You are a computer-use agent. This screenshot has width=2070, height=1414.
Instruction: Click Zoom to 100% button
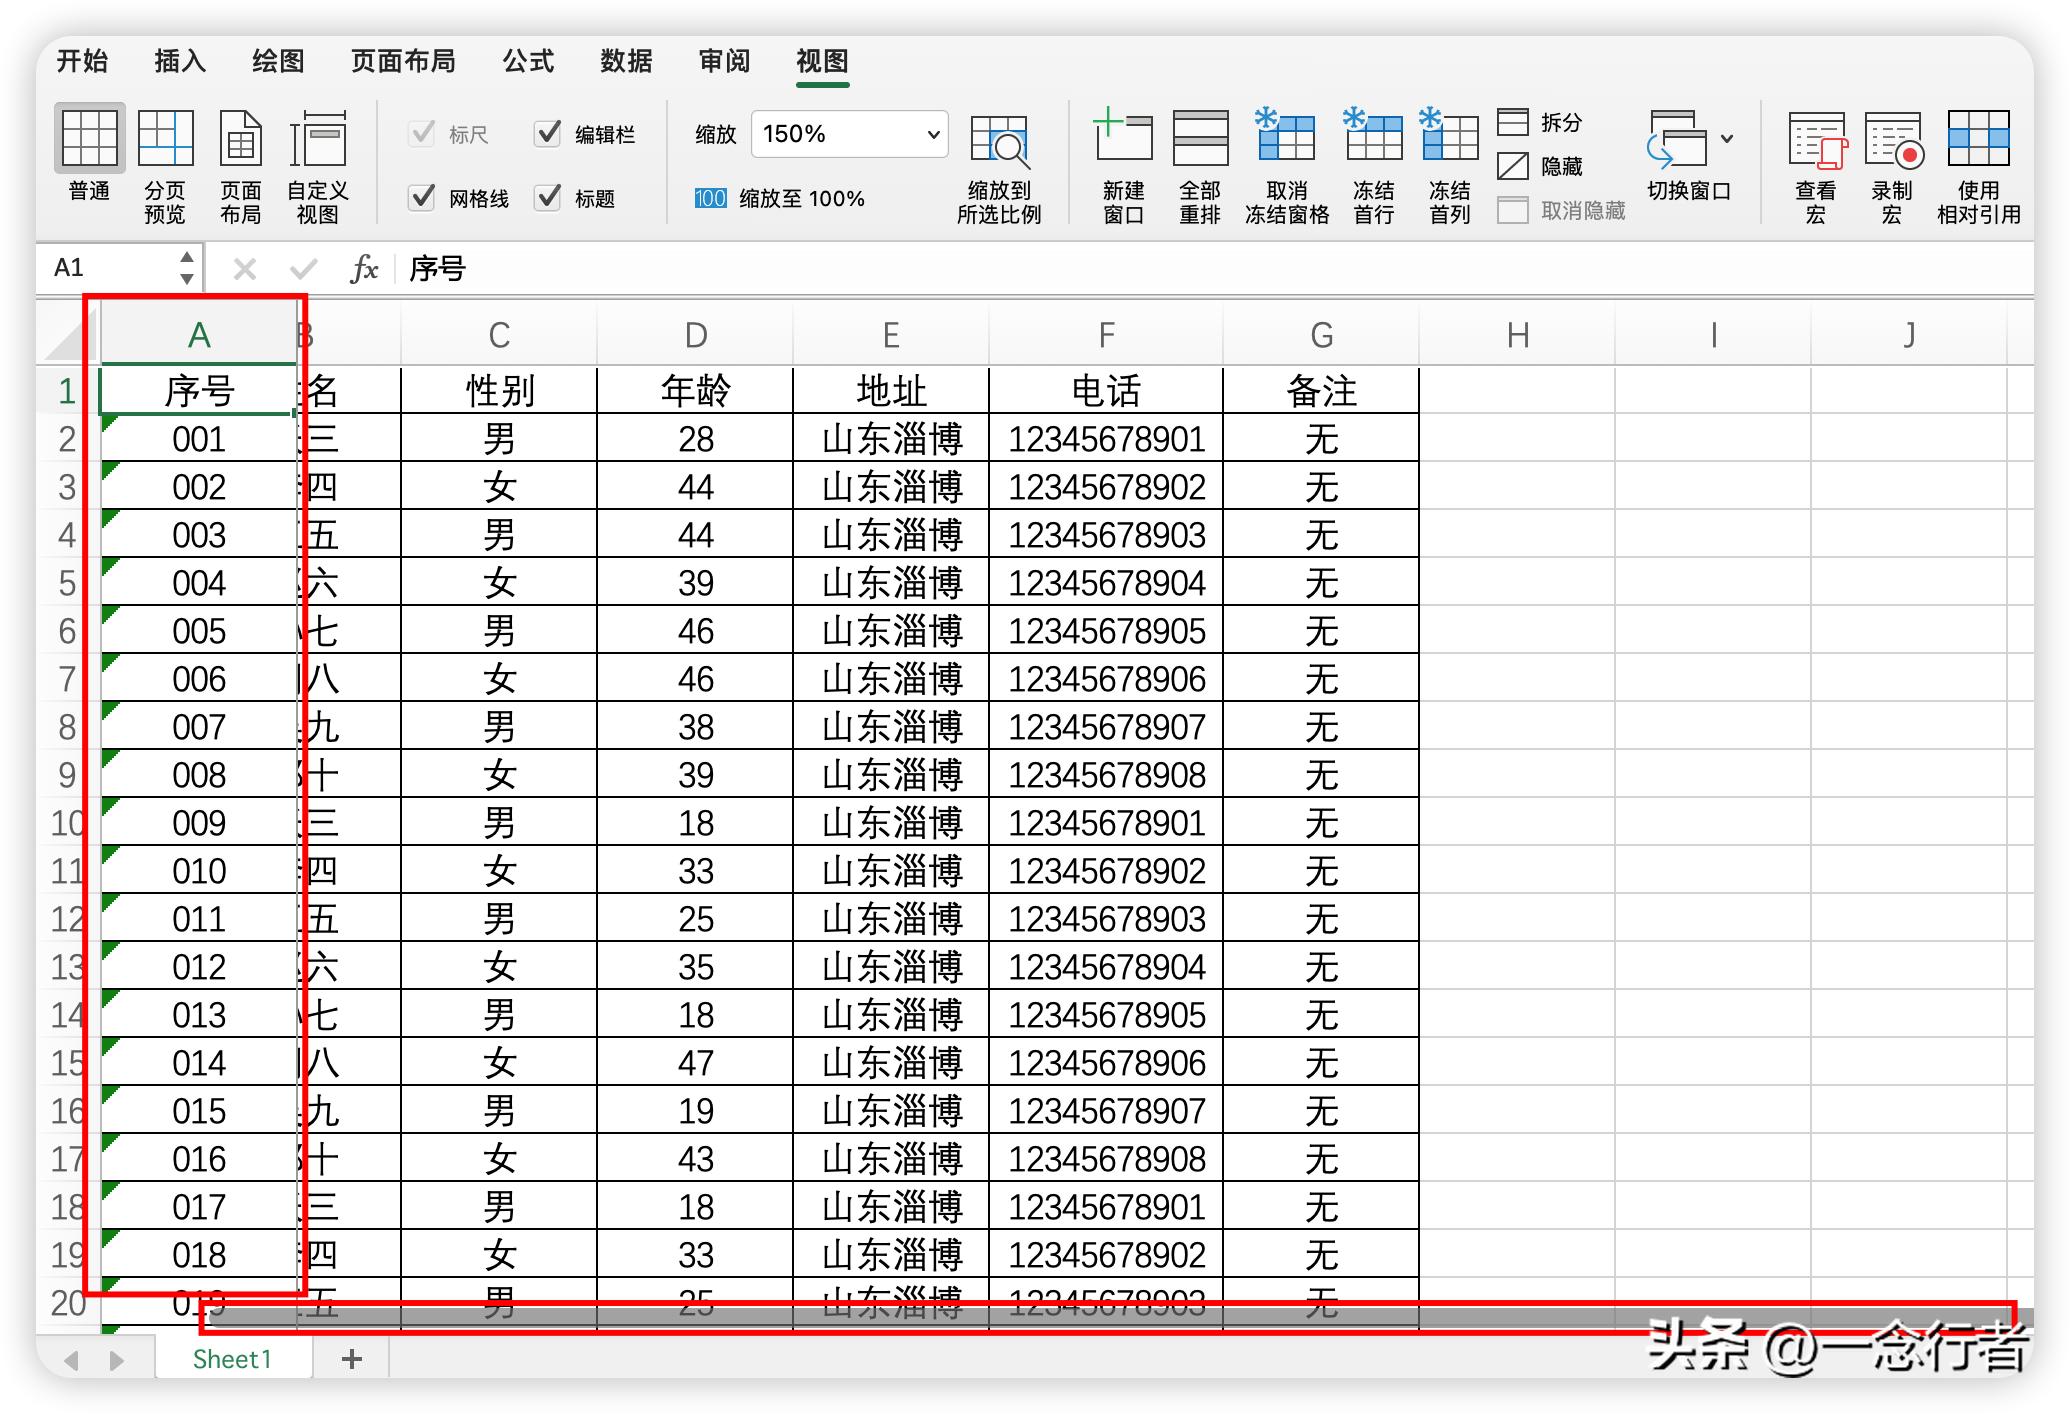click(x=780, y=198)
